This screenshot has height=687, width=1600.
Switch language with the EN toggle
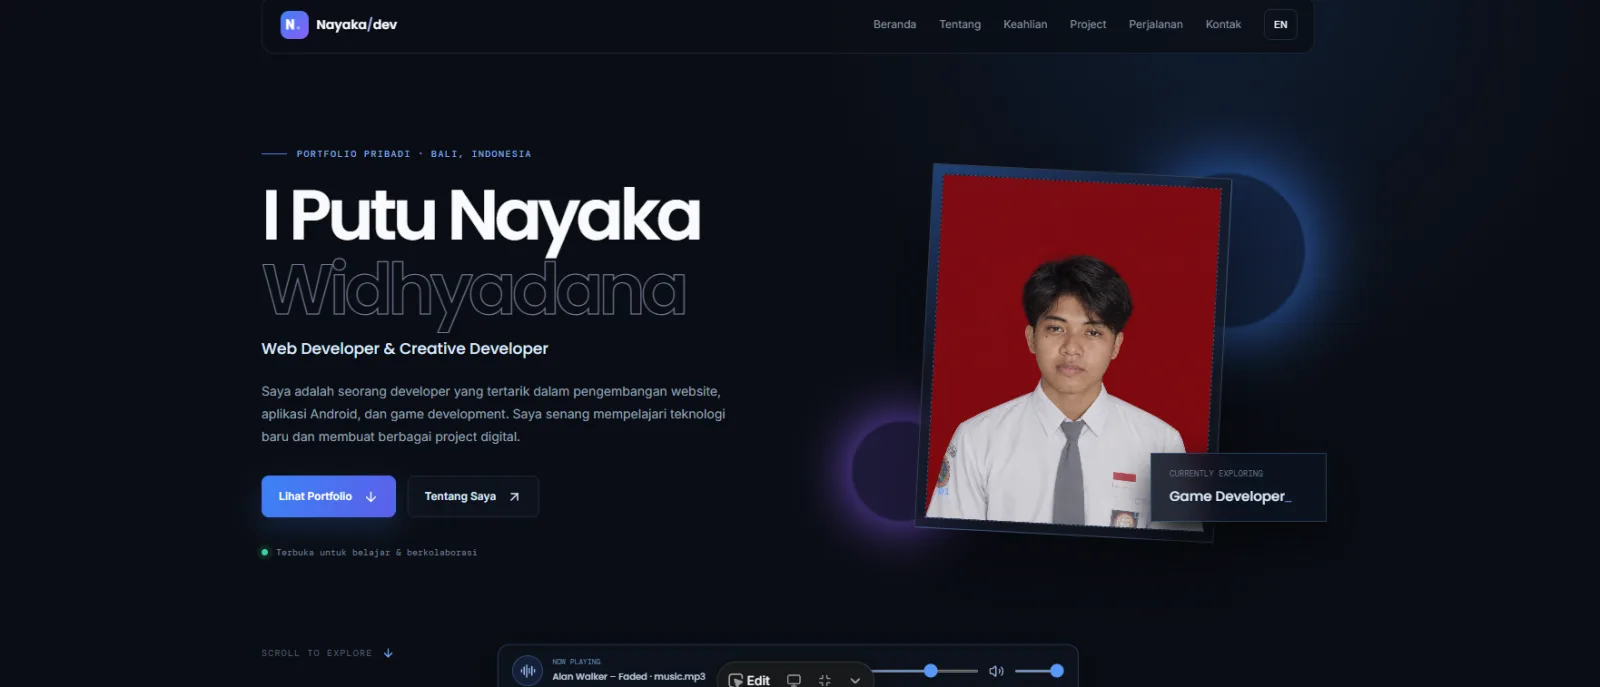1281,25
